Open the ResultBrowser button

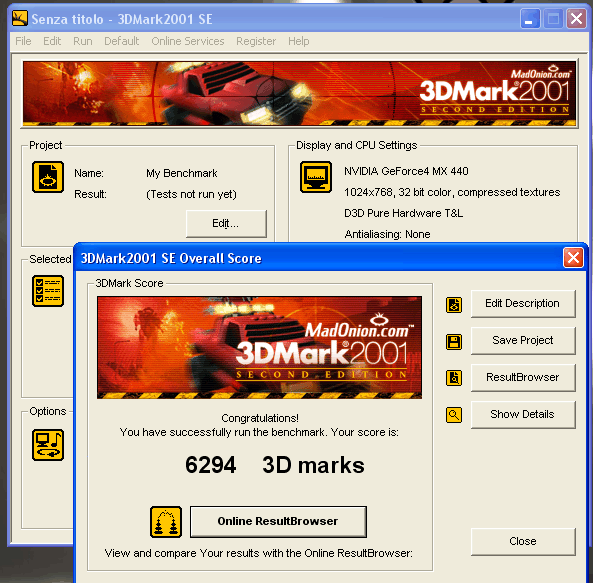pyautogui.click(x=523, y=377)
